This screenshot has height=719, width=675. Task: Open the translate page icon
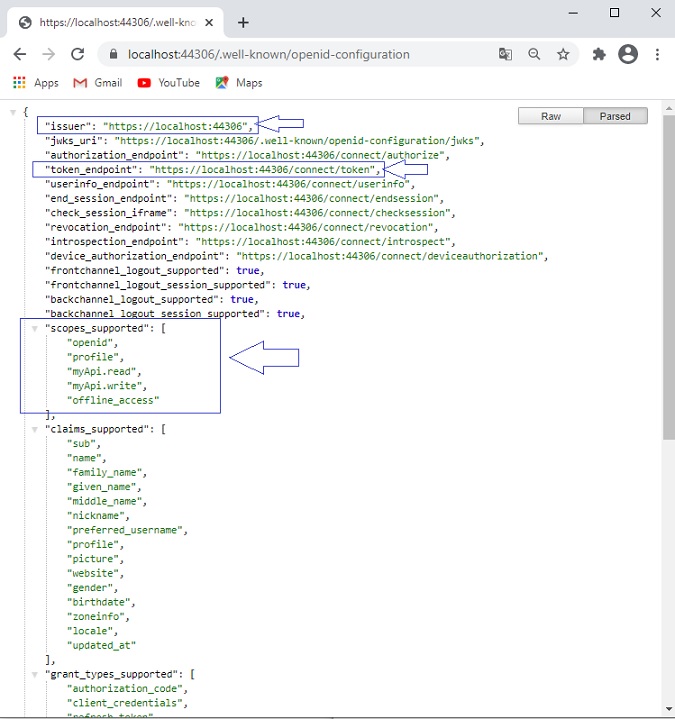pos(505,54)
